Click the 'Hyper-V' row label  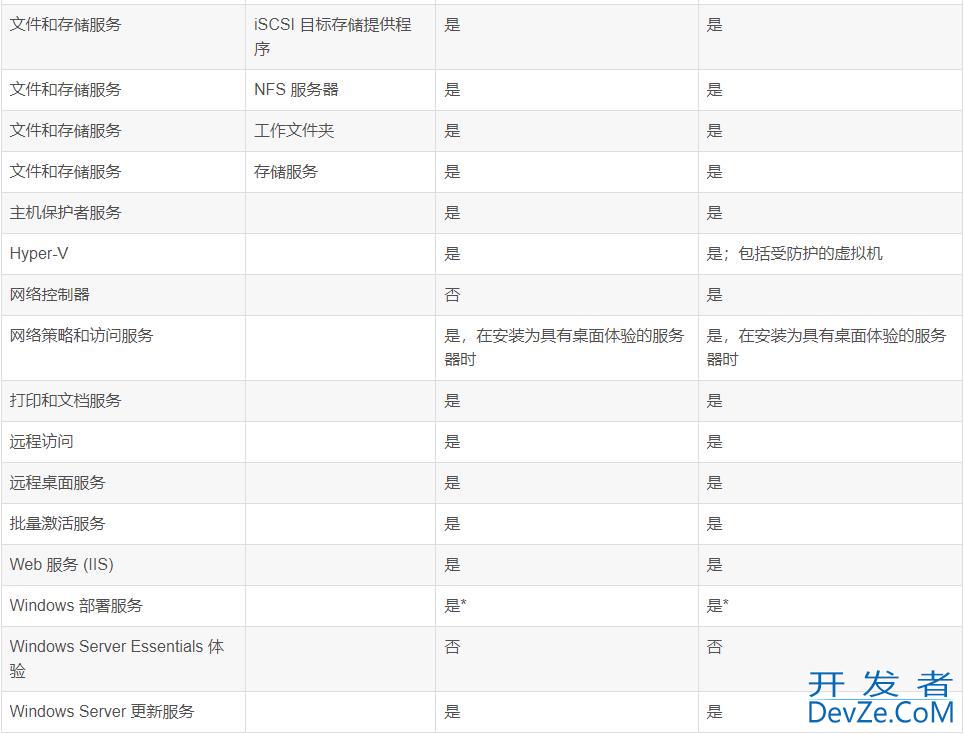[x=39, y=253]
